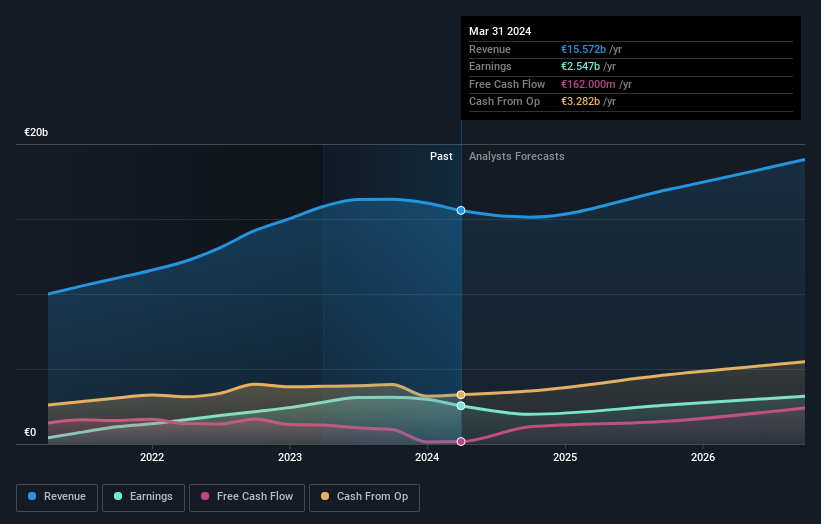
Task: Select the 2023 axis label
Action: pyautogui.click(x=290, y=457)
